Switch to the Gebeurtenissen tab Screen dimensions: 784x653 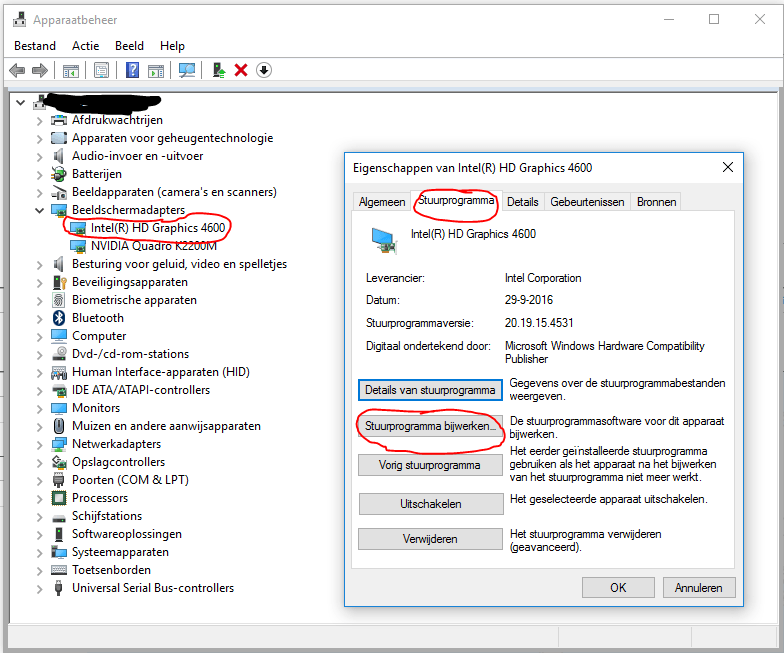[x=588, y=202]
